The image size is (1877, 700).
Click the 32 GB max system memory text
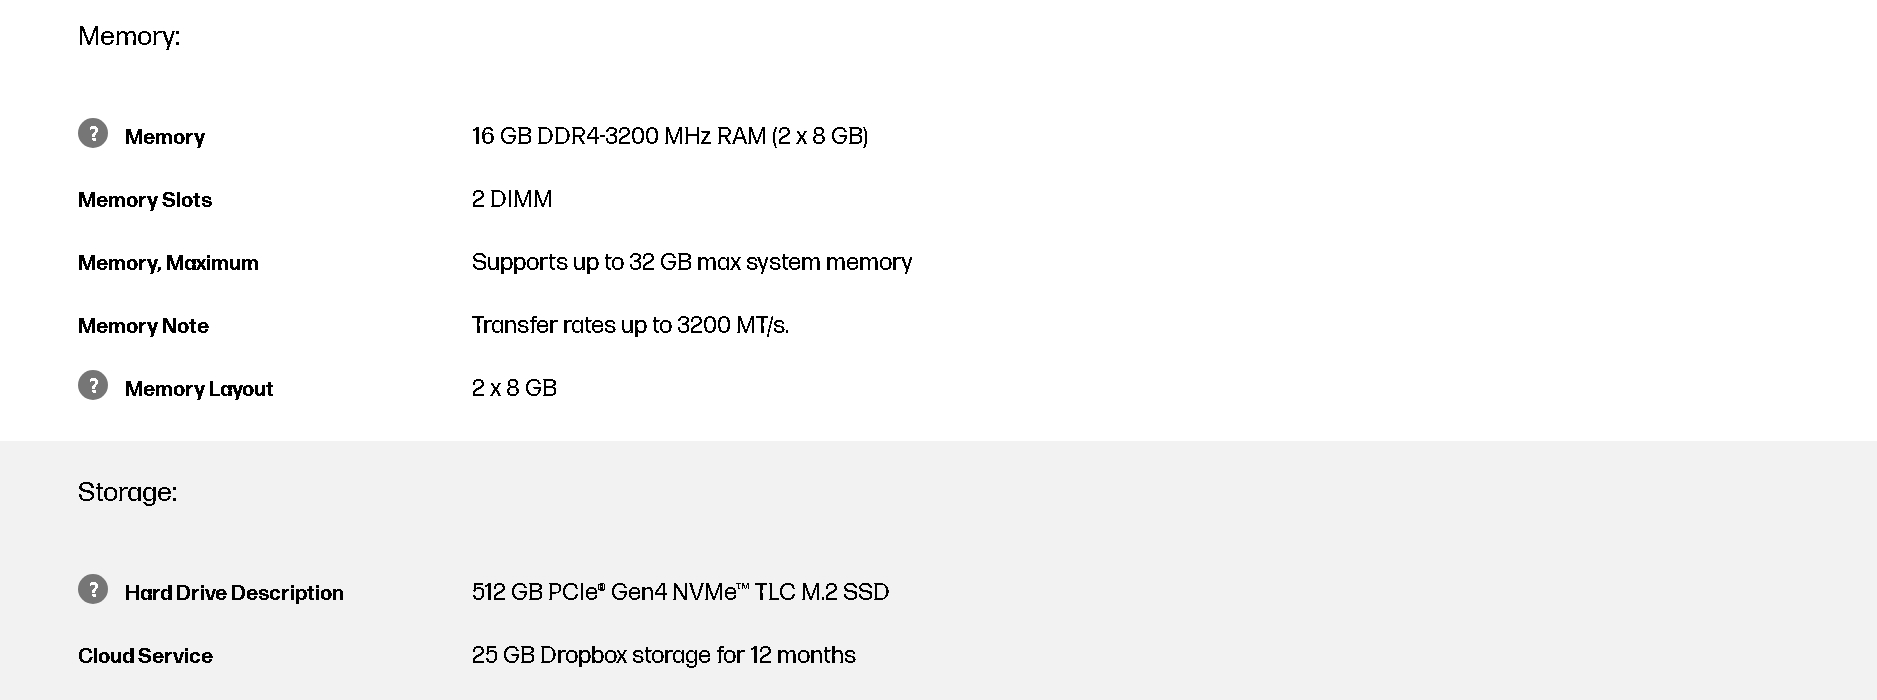point(770,262)
